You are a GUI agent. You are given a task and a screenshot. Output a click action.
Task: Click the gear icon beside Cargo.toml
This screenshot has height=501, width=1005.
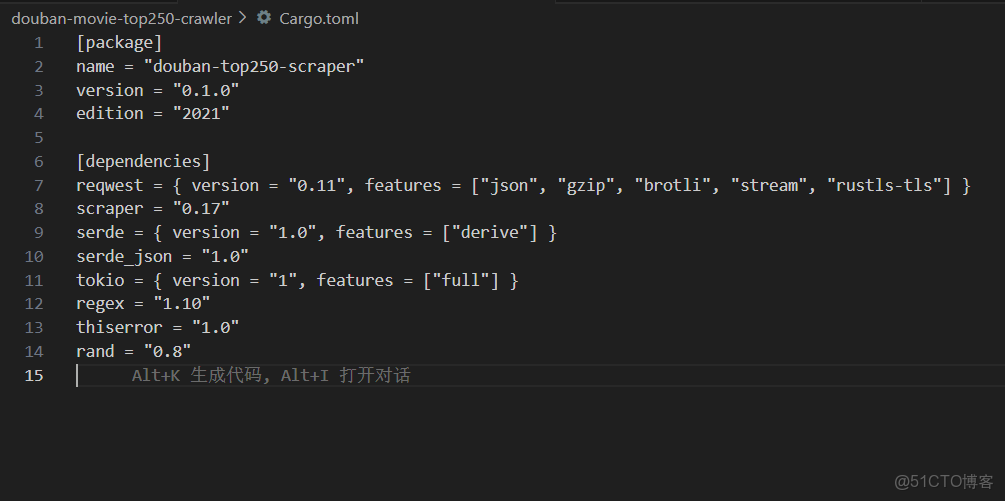tap(264, 18)
